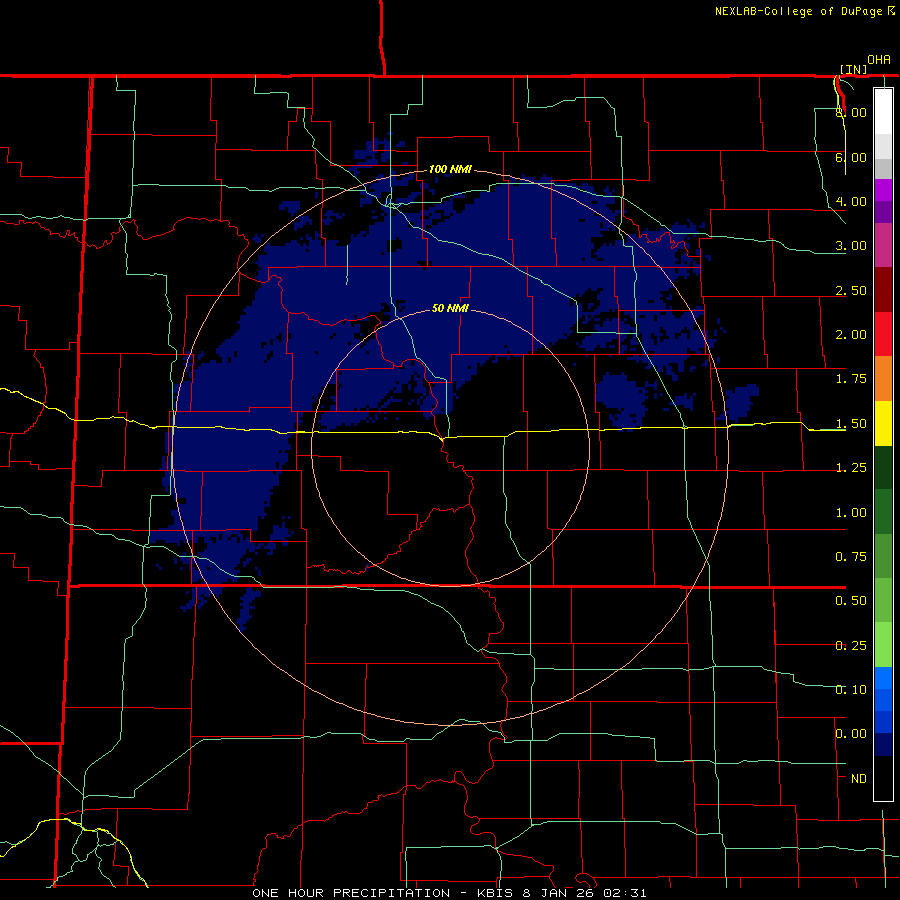Click the 3.00 scale label
Screen dimensions: 900x900
tap(851, 246)
